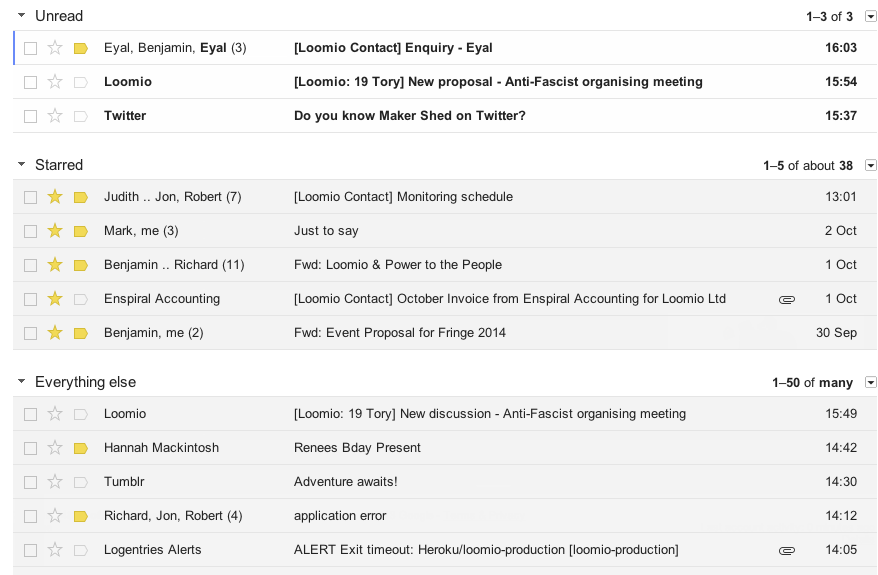878x575 pixels.
Task: Click importance marker on Tumblr email
Action: tap(81, 482)
